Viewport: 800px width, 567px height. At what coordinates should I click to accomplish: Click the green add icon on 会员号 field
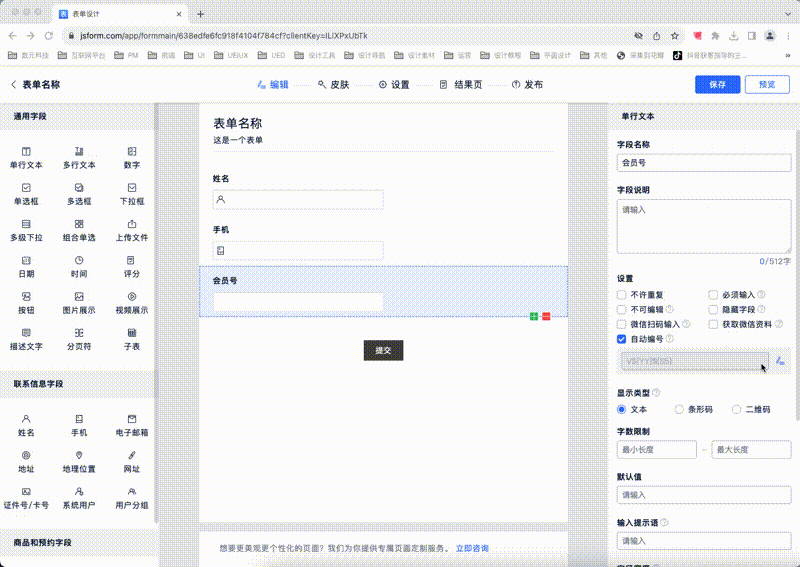[534, 316]
